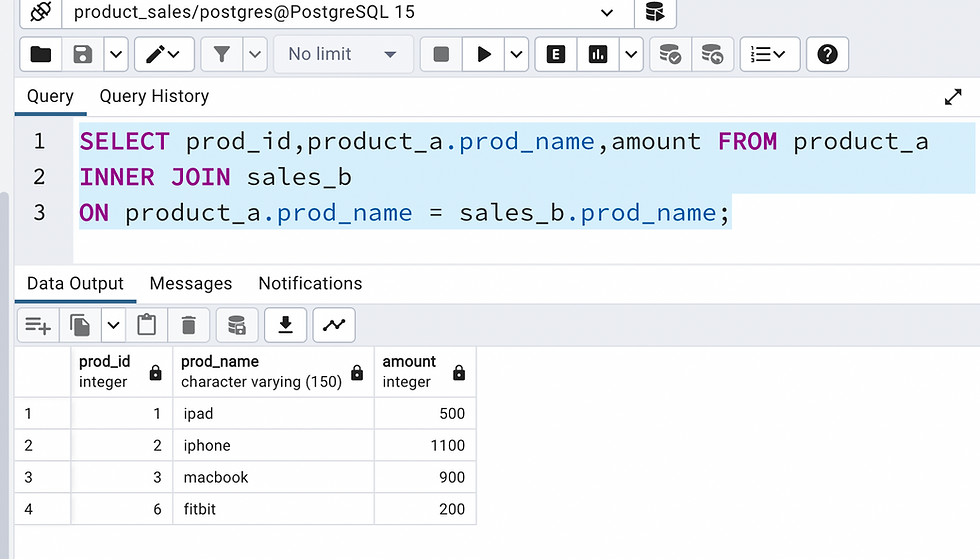Select result row number 2

click(42, 446)
